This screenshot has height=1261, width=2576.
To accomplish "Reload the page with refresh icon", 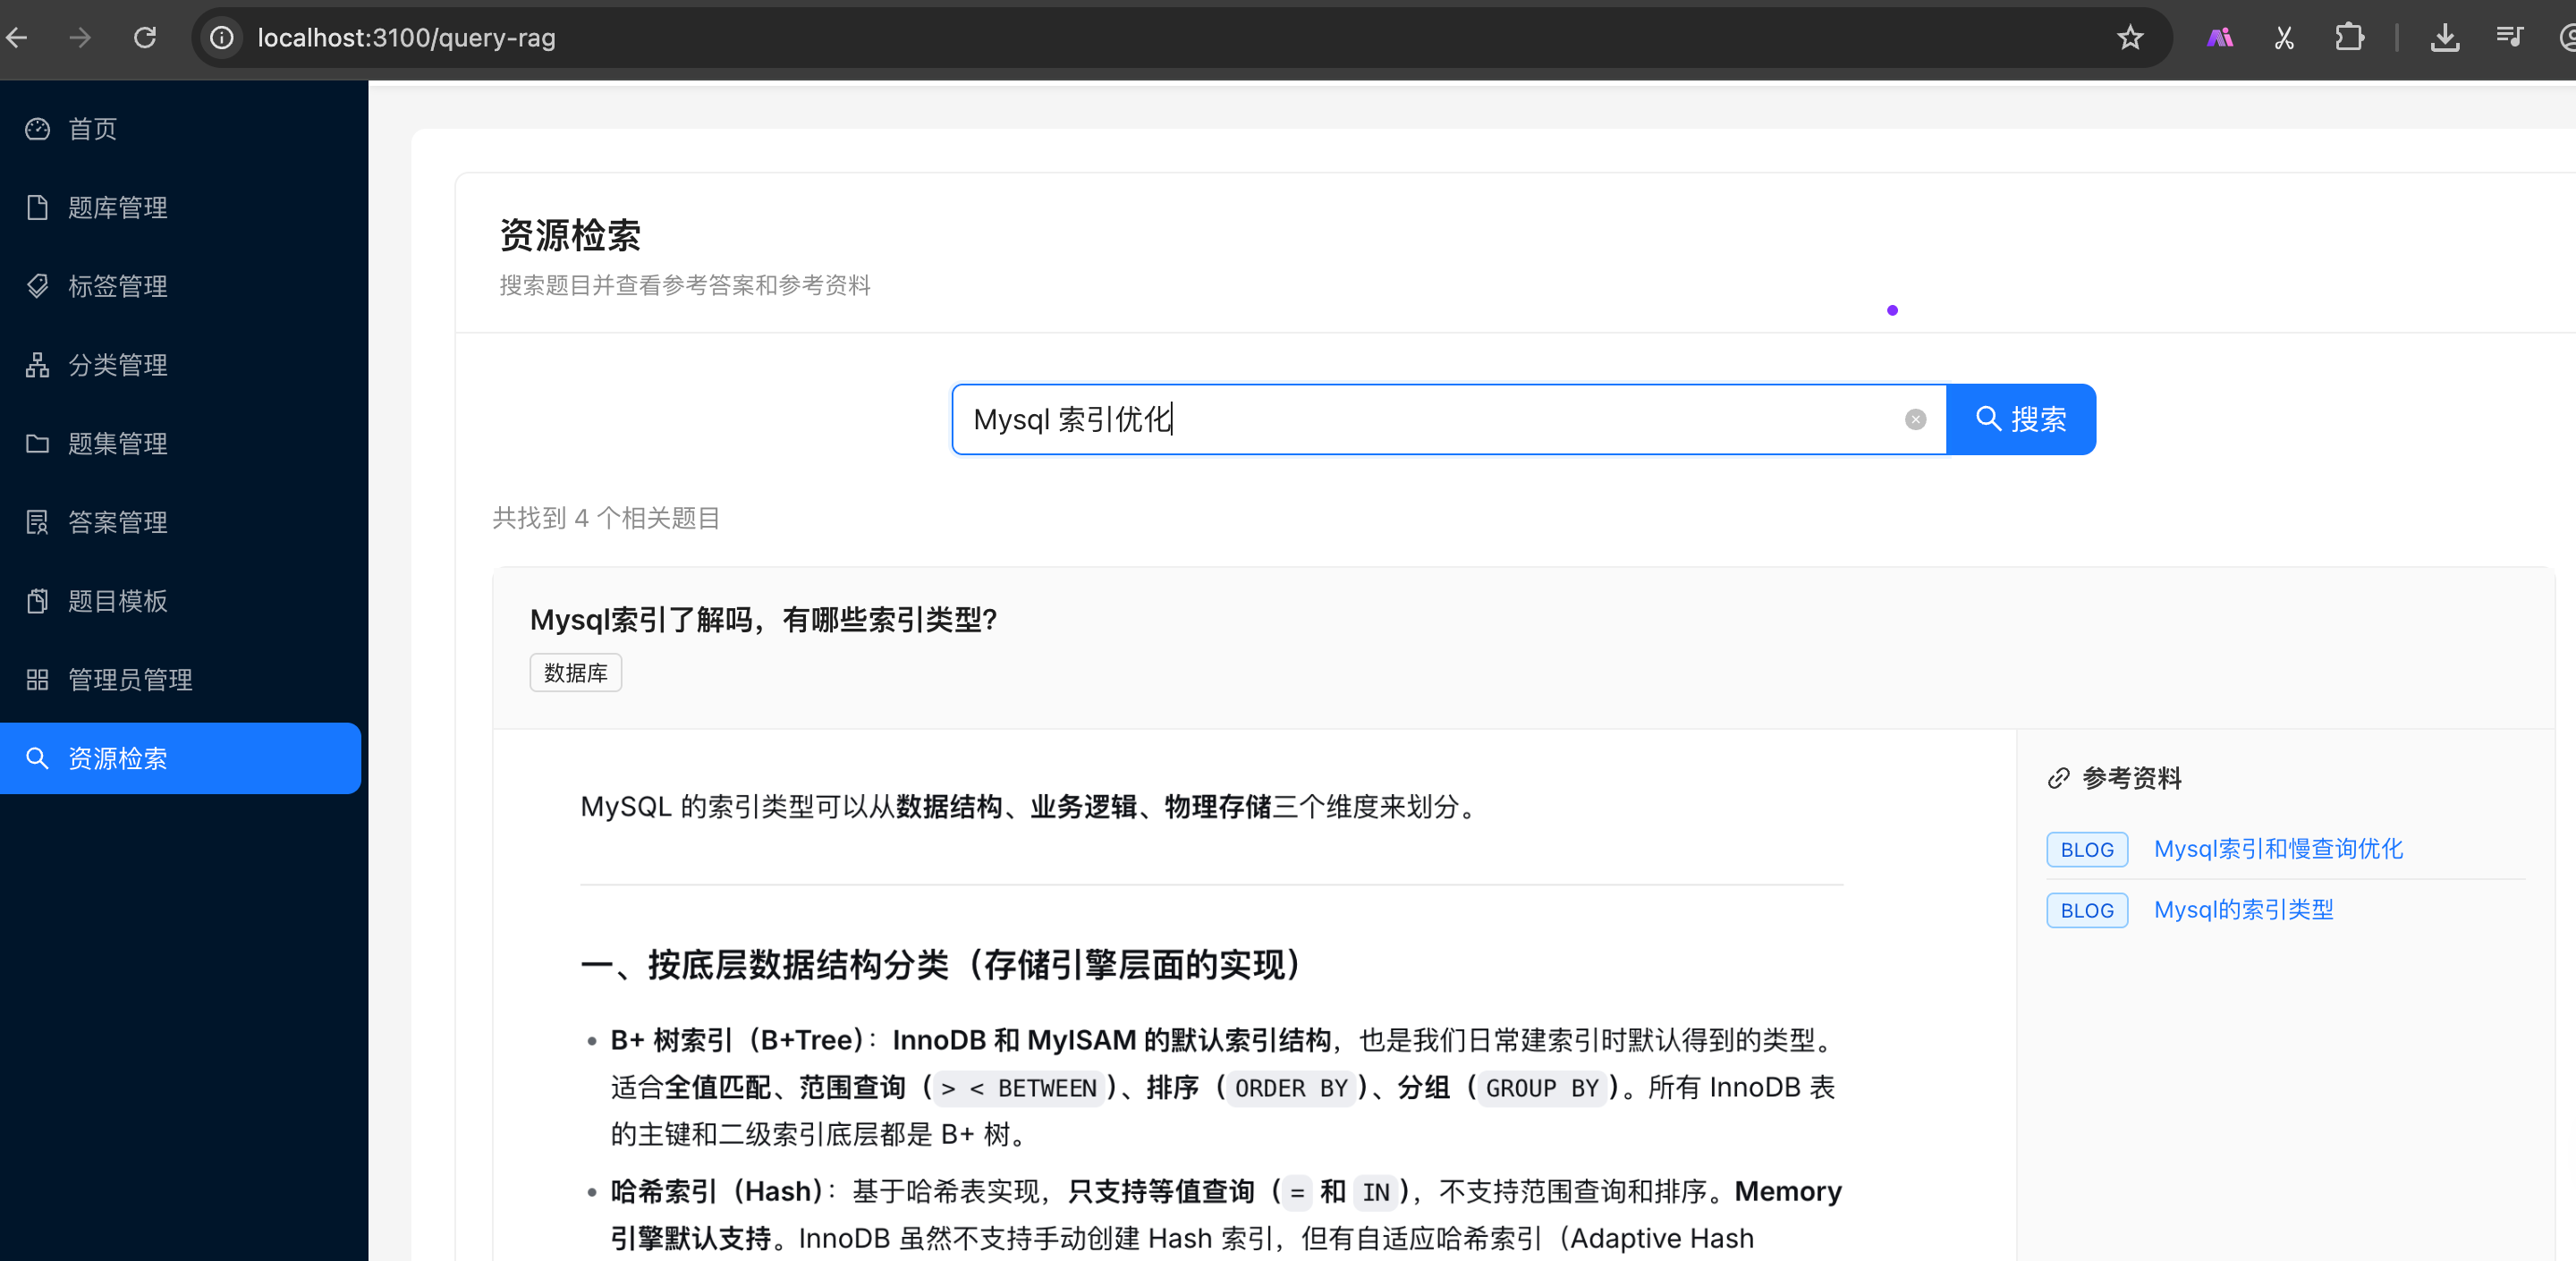I will (x=145, y=38).
